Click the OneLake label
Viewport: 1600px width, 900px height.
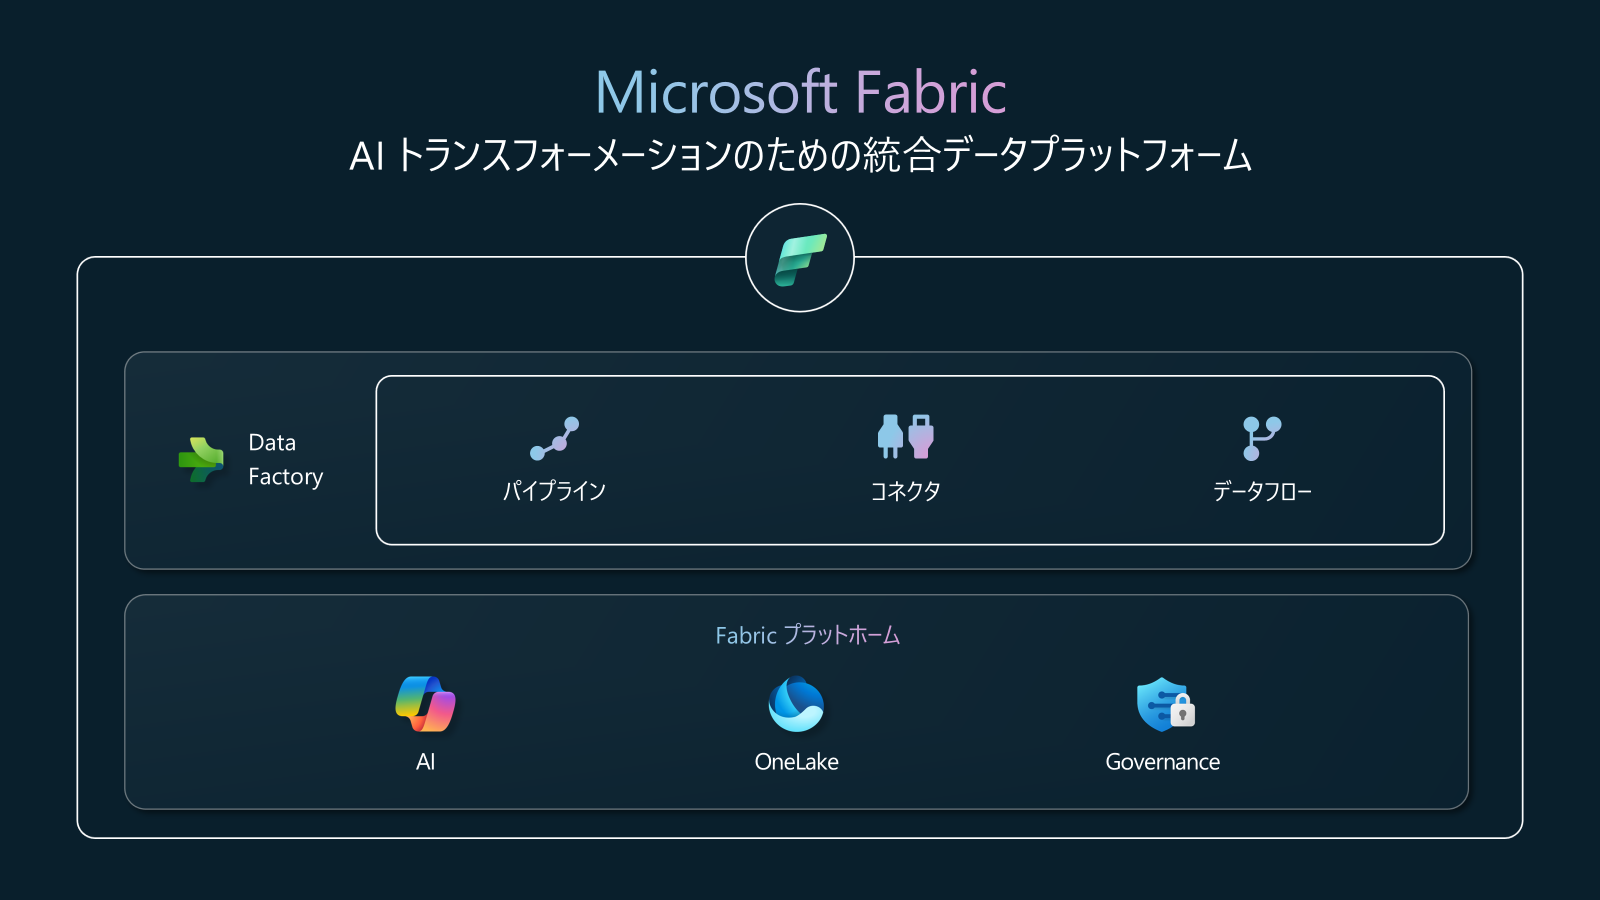click(797, 762)
